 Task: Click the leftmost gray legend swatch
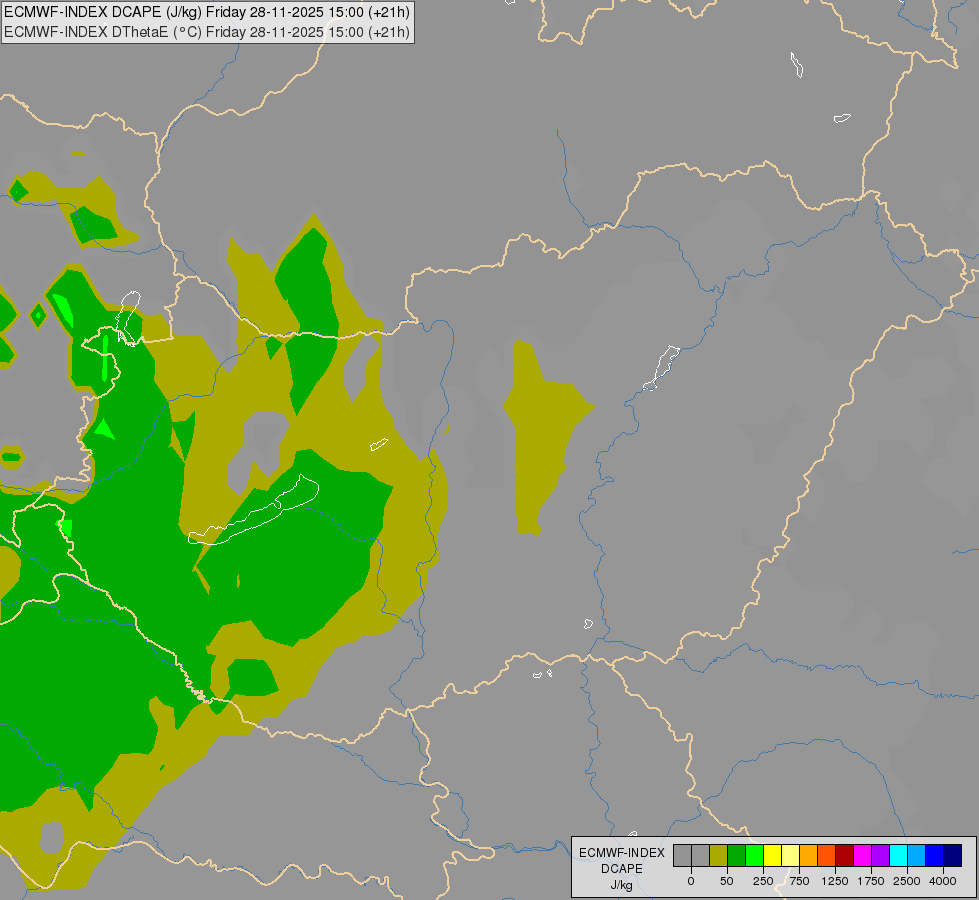point(682,856)
